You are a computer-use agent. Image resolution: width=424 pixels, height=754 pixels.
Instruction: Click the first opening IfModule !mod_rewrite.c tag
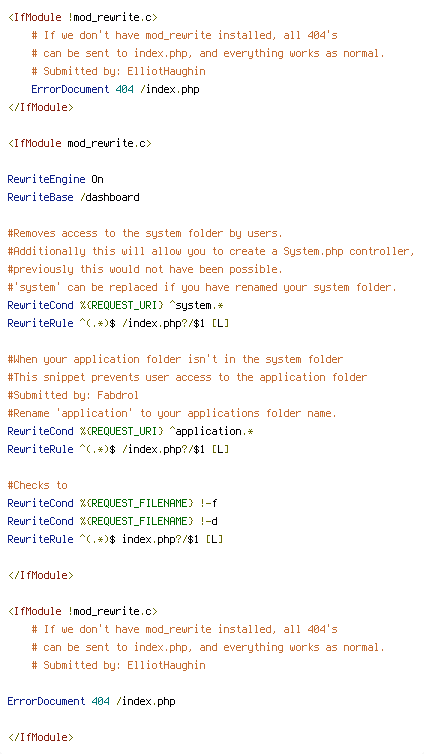[x=83, y=17]
